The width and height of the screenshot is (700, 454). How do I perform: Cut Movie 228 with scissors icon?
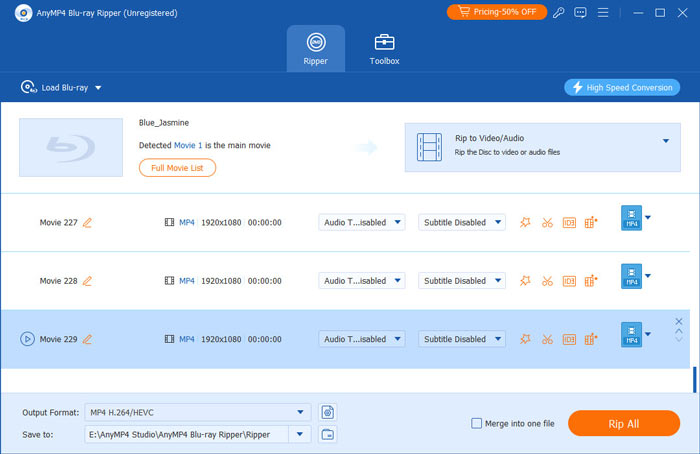(x=547, y=281)
